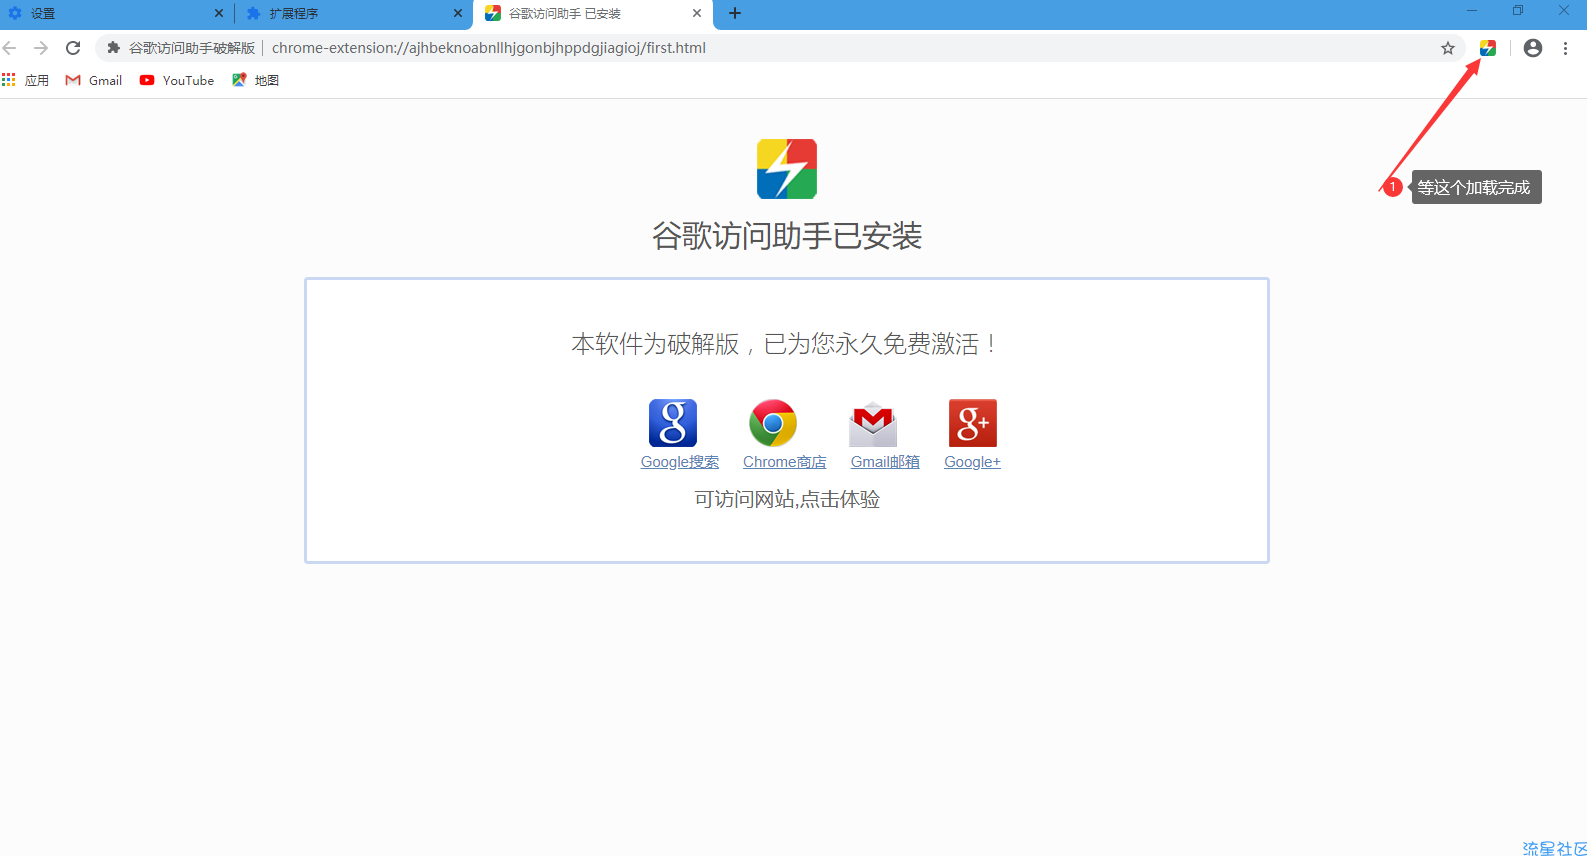1587x856 pixels.
Task: Open a new tab with plus button
Action: pos(735,13)
